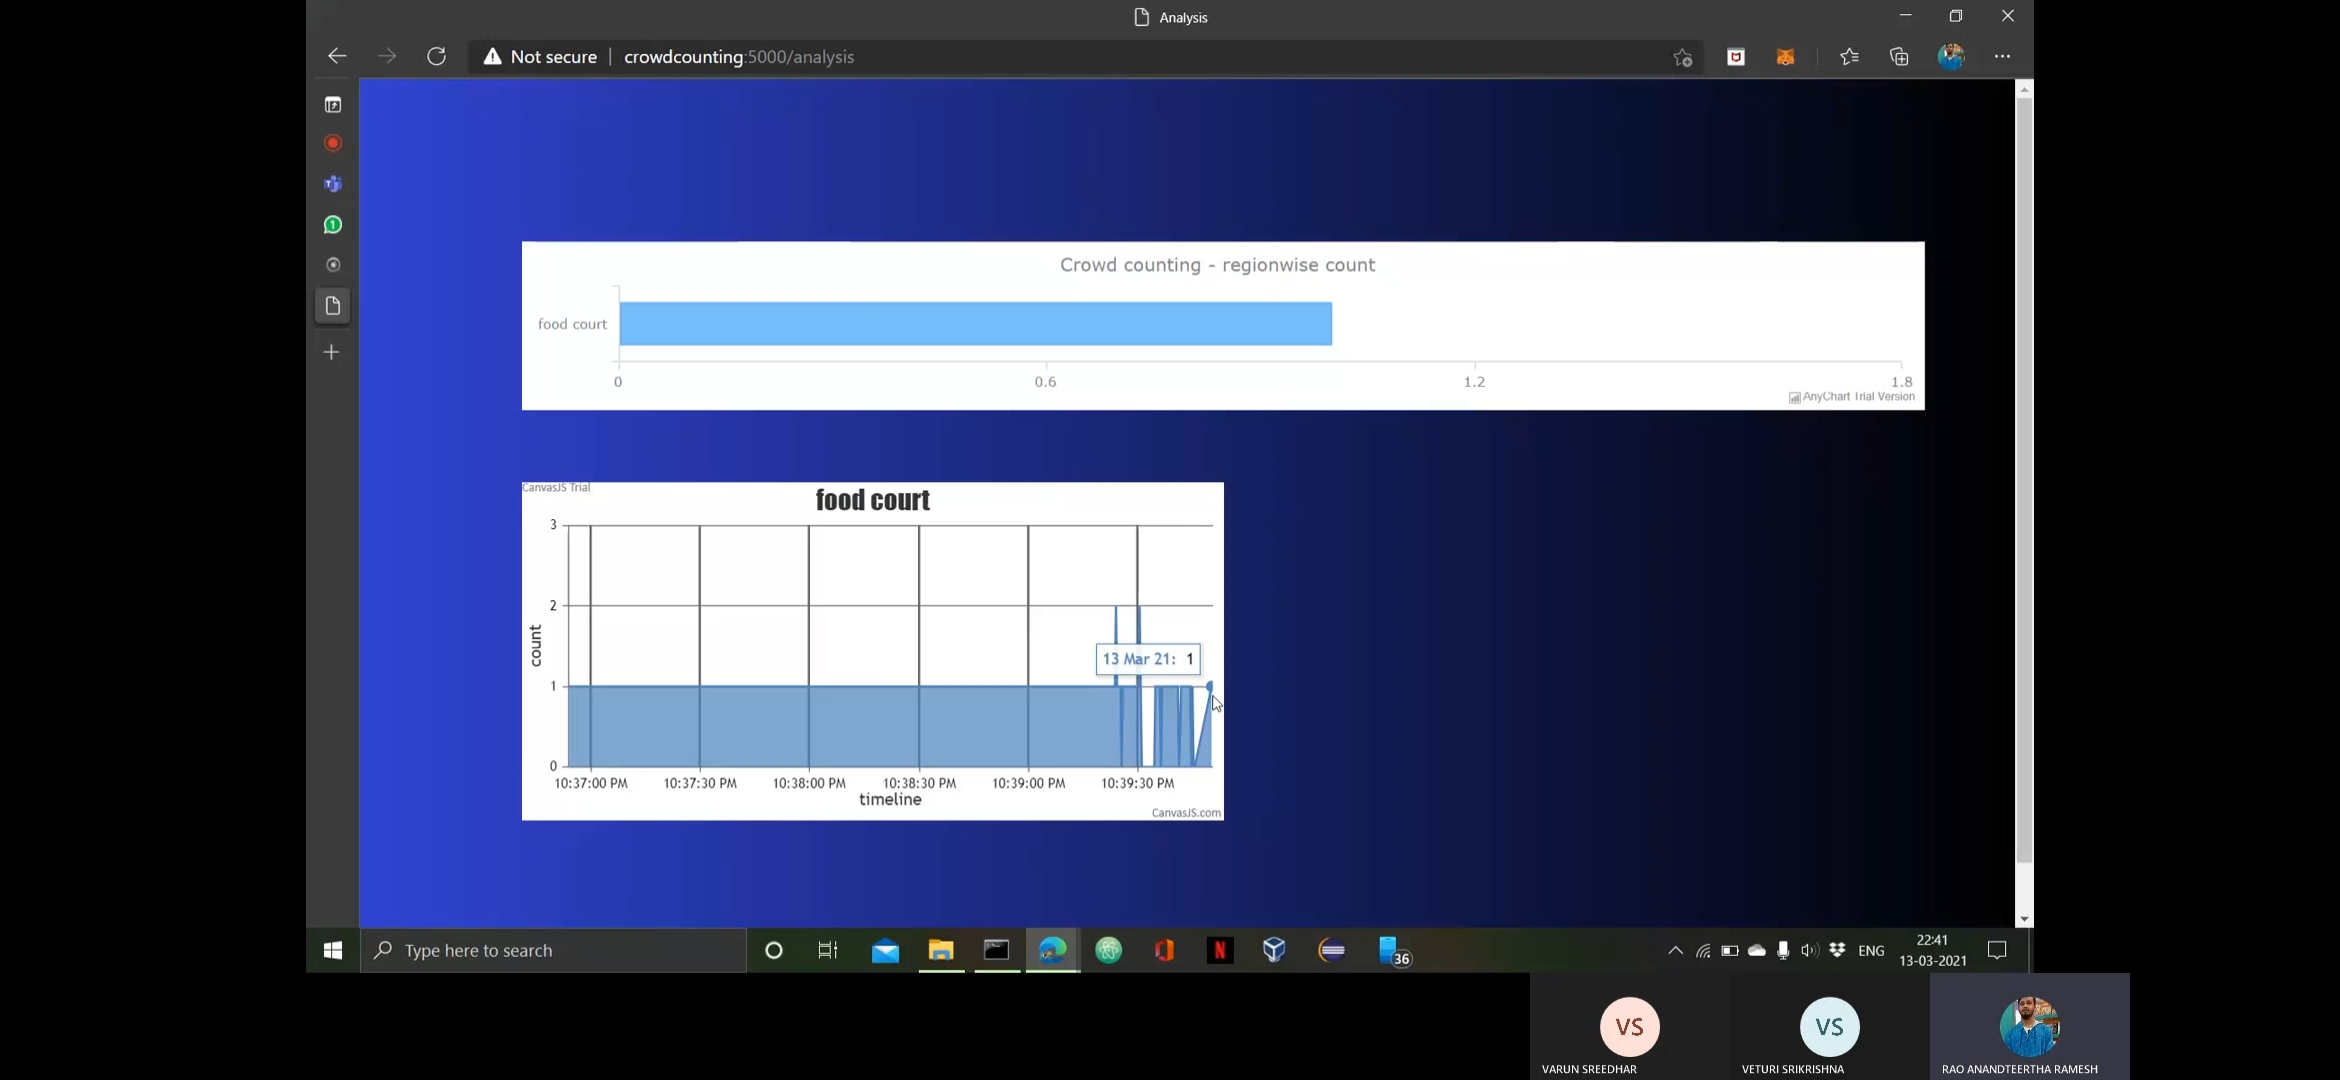Launch Atom editor from the taskbar
Viewport: 2340px width, 1080px height.
[1107, 950]
